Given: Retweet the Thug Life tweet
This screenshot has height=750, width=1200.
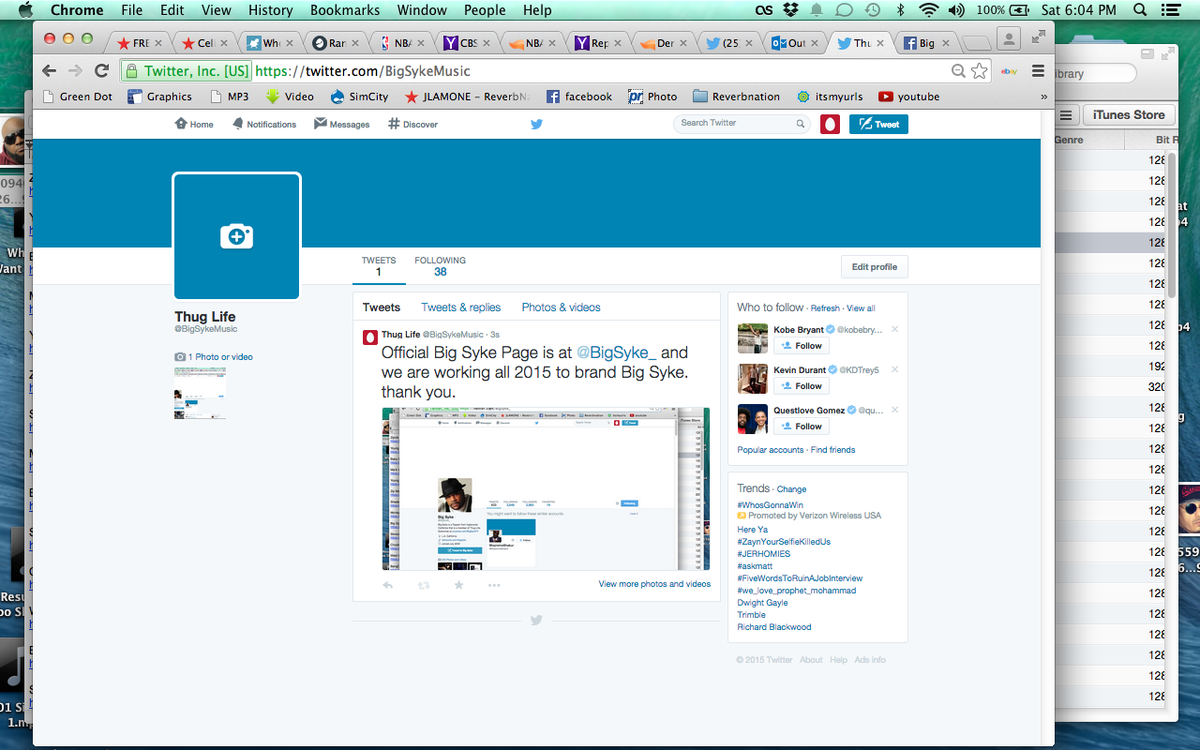Looking at the screenshot, I should pos(423,585).
